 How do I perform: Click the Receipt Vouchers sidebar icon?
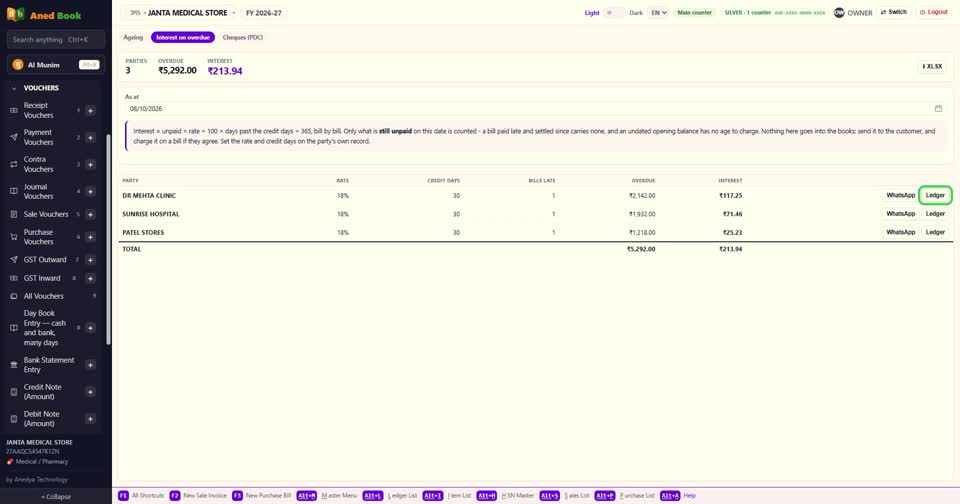point(13,111)
